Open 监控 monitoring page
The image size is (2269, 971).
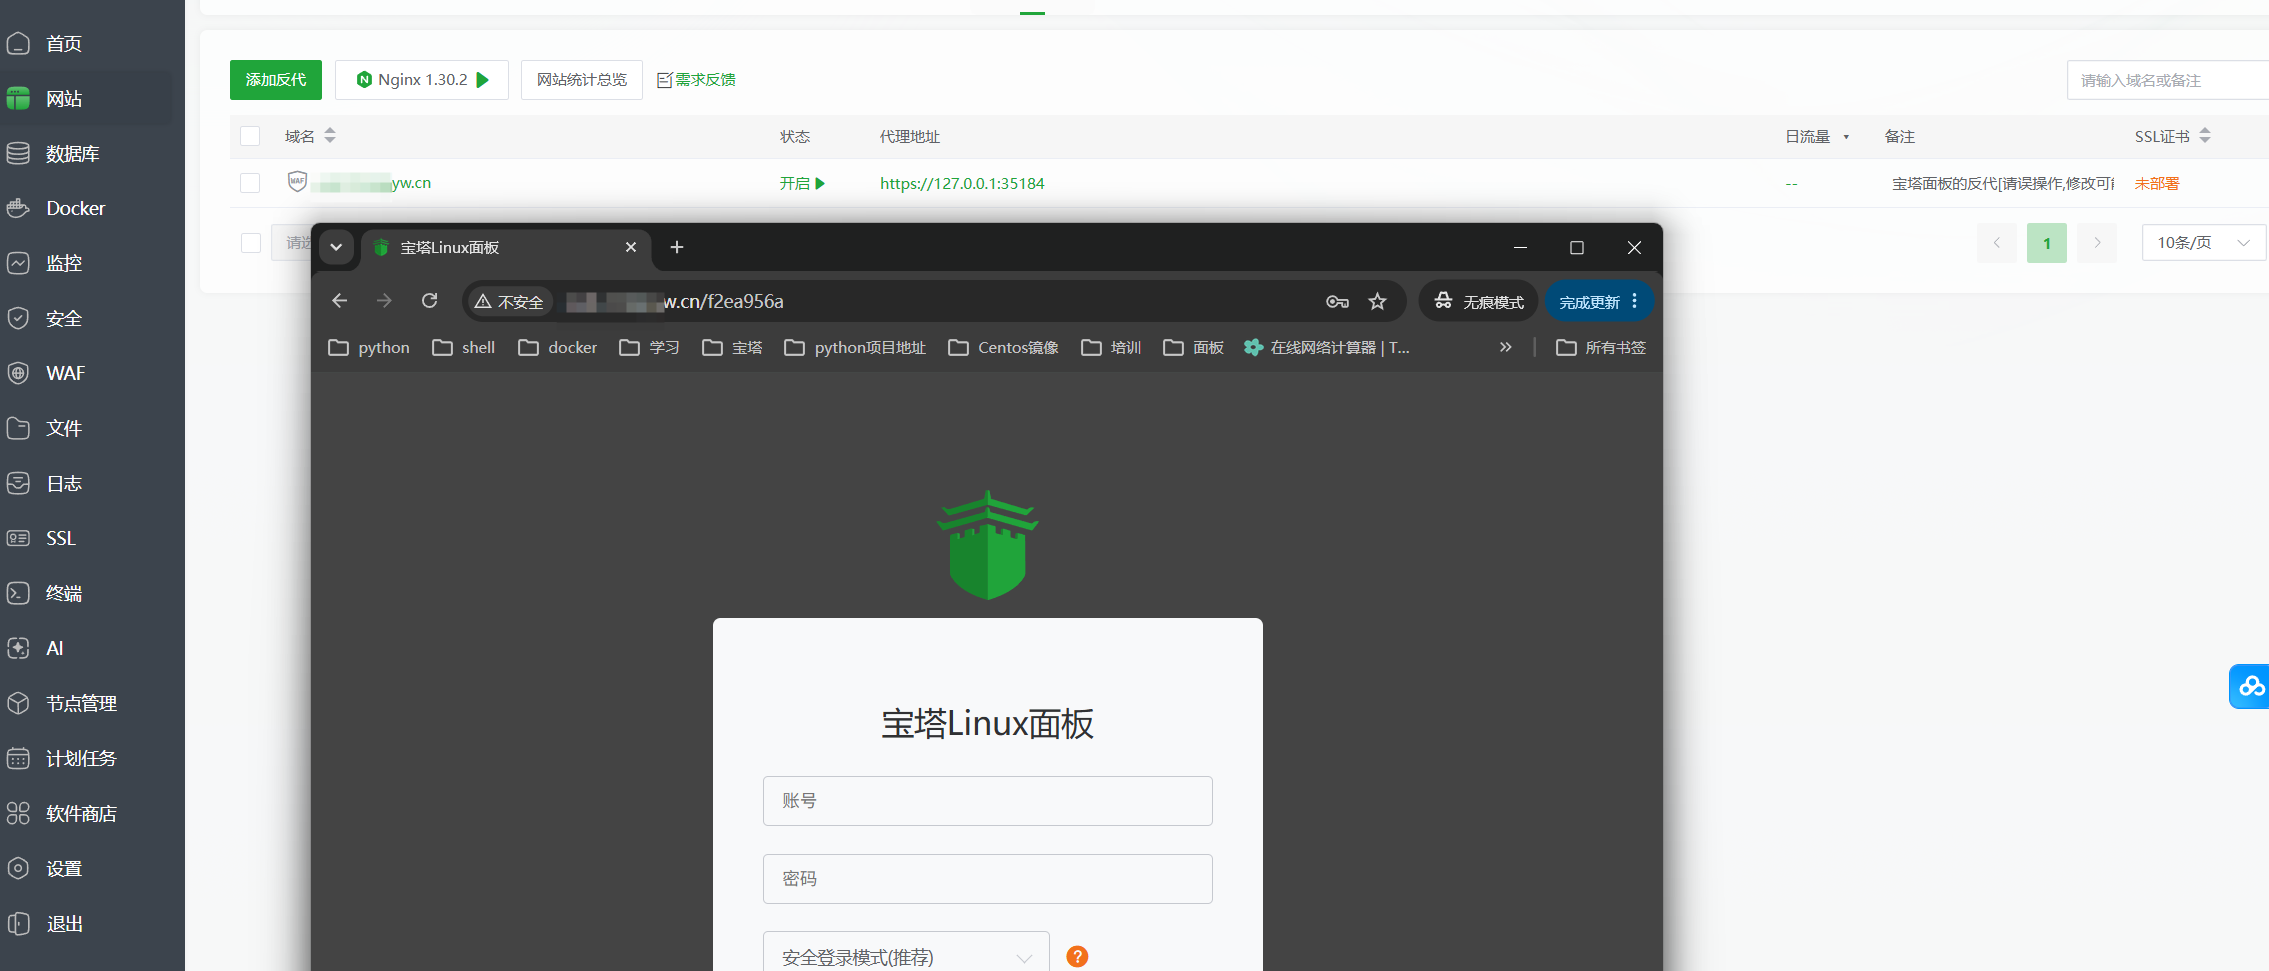[x=64, y=263]
